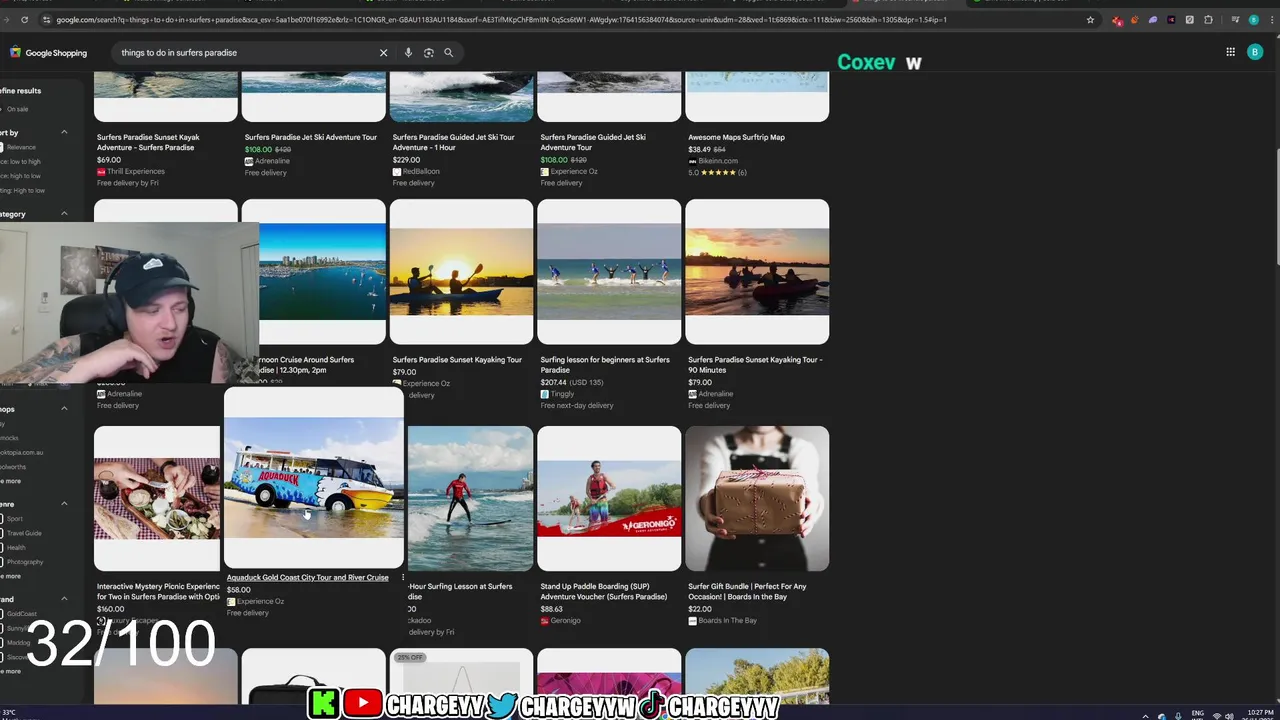Click the red extension icon with badge

pos(1117,20)
